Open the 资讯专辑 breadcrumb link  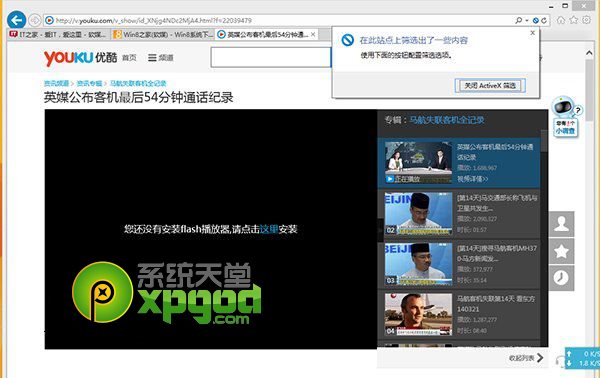coord(89,83)
